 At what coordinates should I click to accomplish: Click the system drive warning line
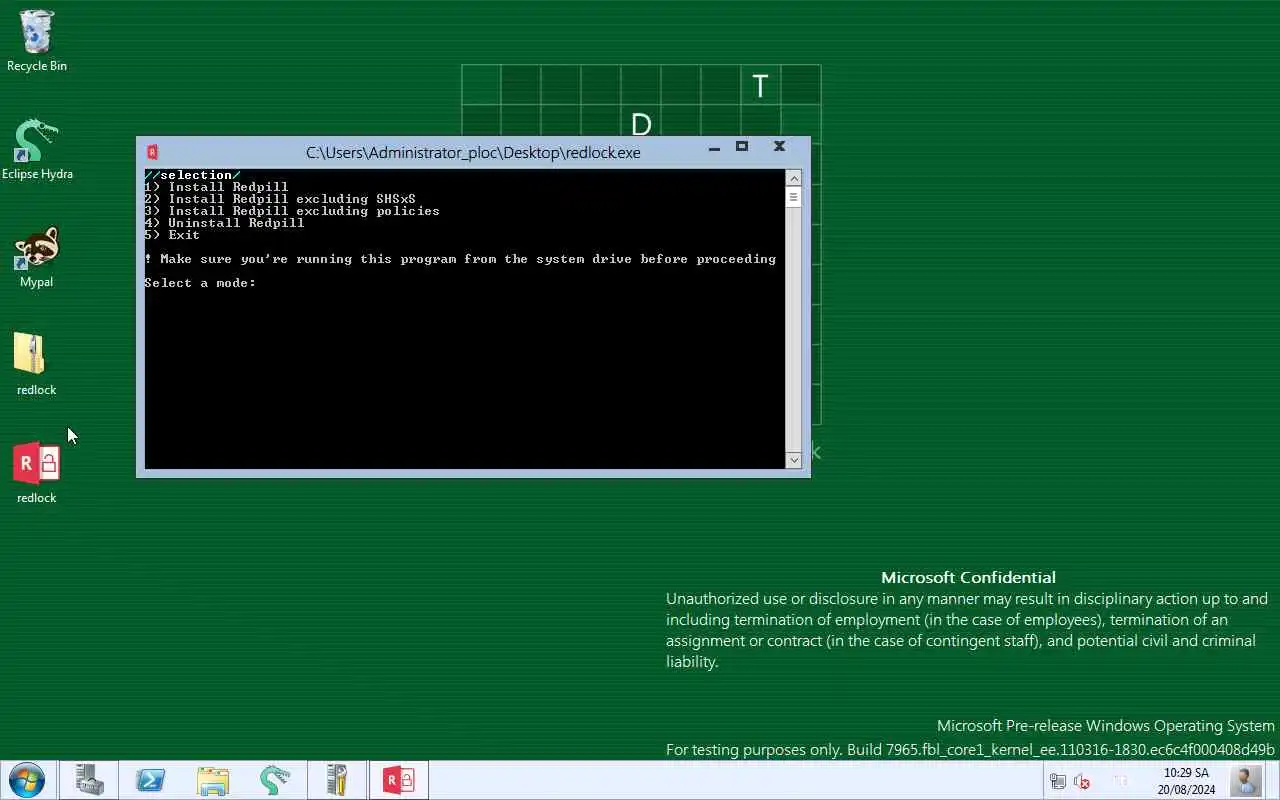[460, 259]
